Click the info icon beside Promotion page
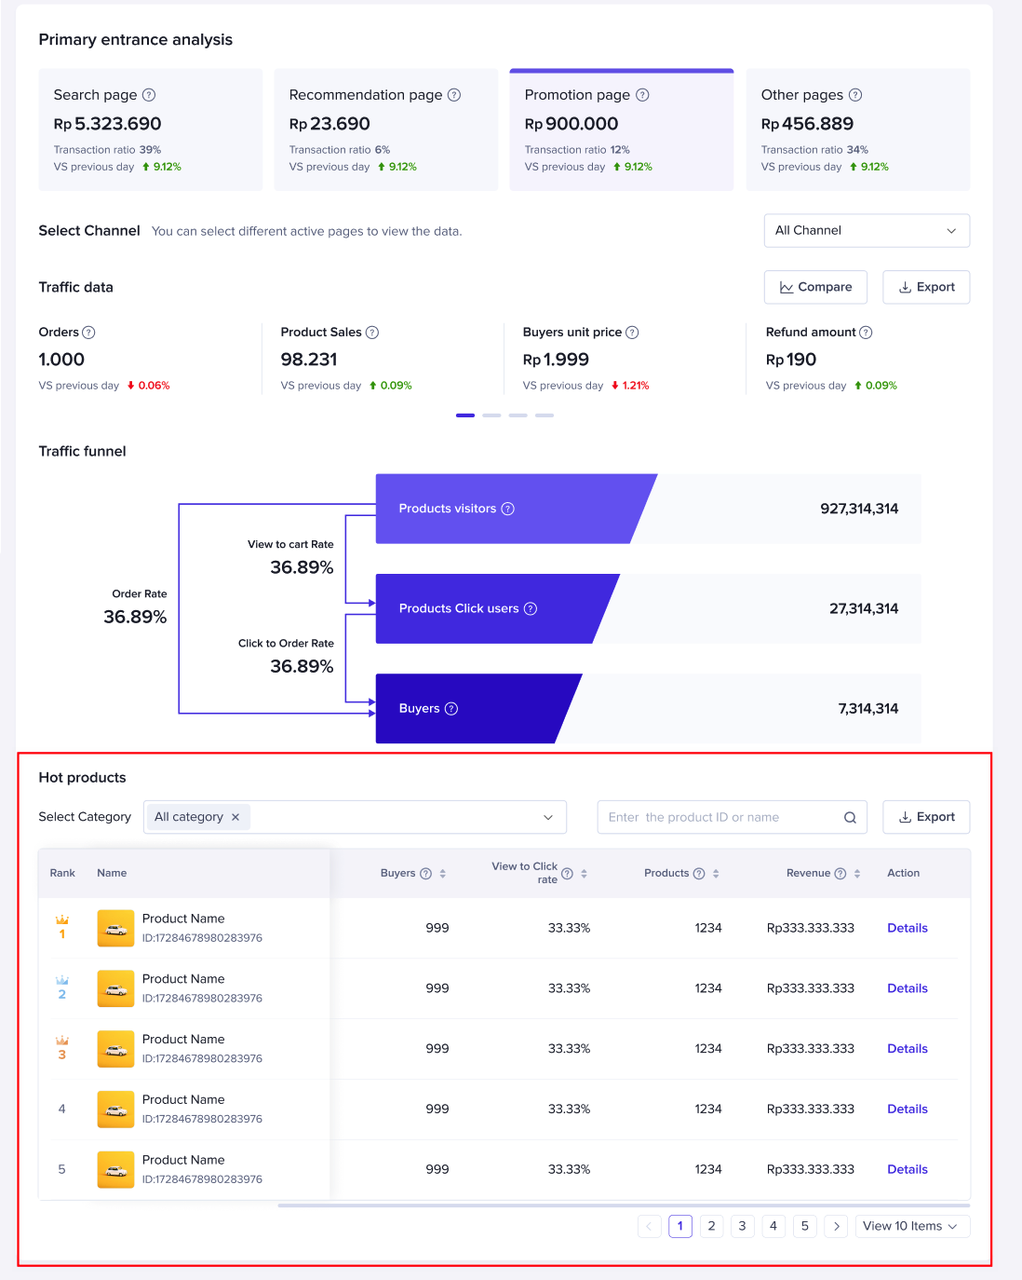 click(x=643, y=95)
